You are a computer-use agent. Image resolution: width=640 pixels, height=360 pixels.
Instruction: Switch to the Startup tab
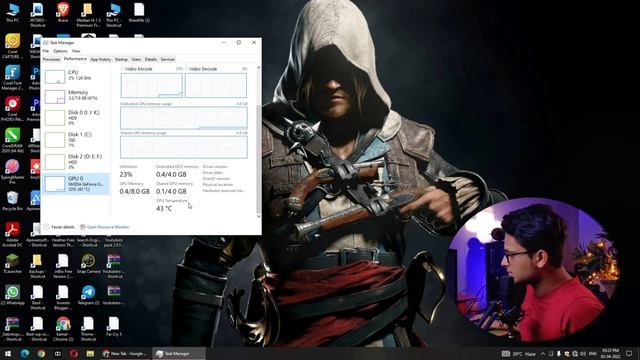tap(121, 60)
